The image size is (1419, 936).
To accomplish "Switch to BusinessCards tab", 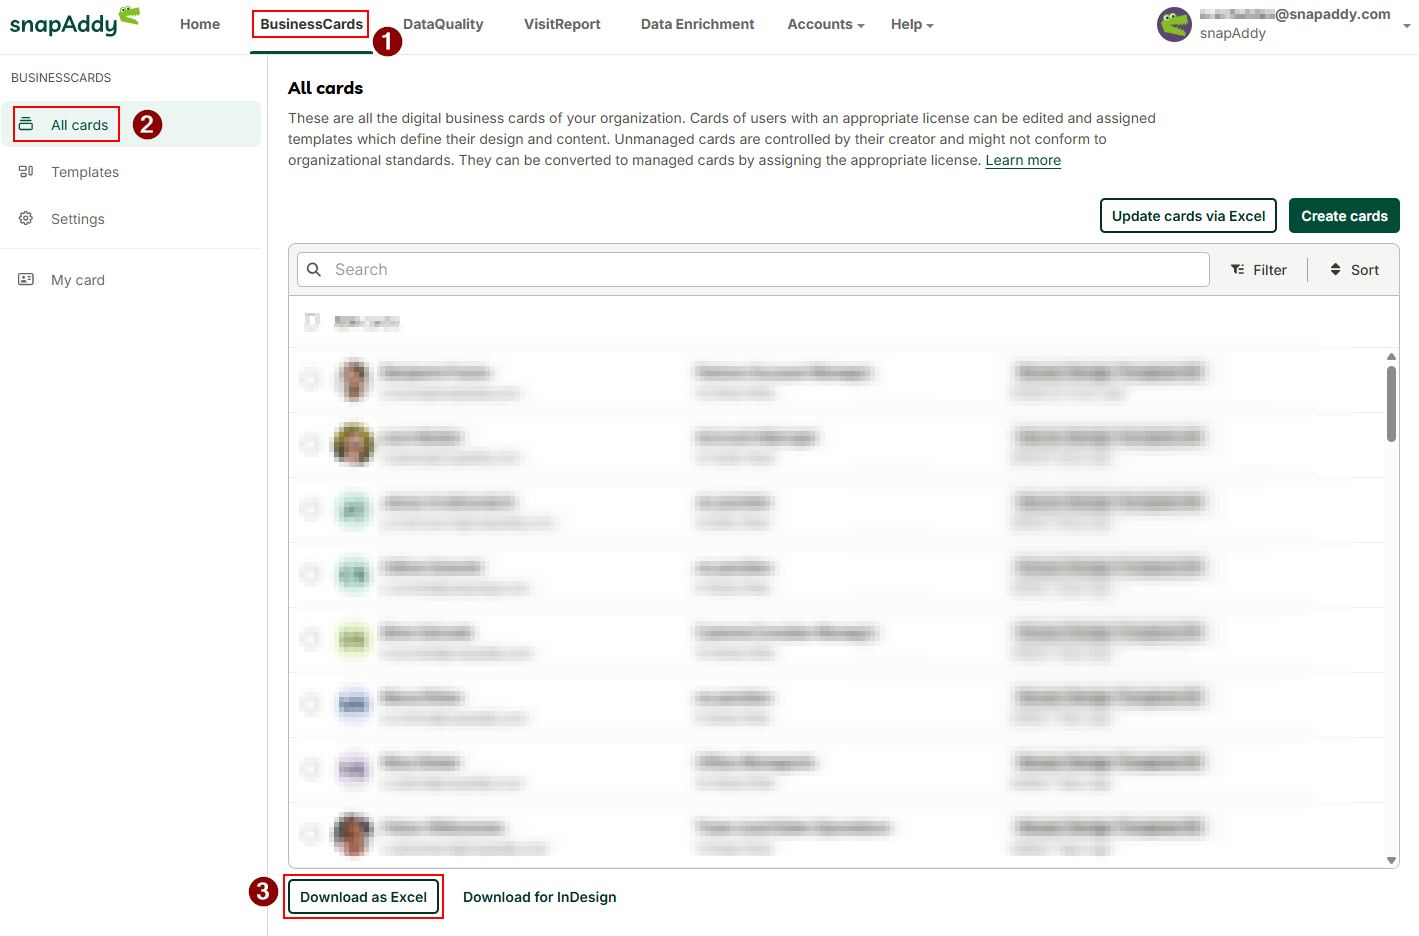I will tap(311, 24).
